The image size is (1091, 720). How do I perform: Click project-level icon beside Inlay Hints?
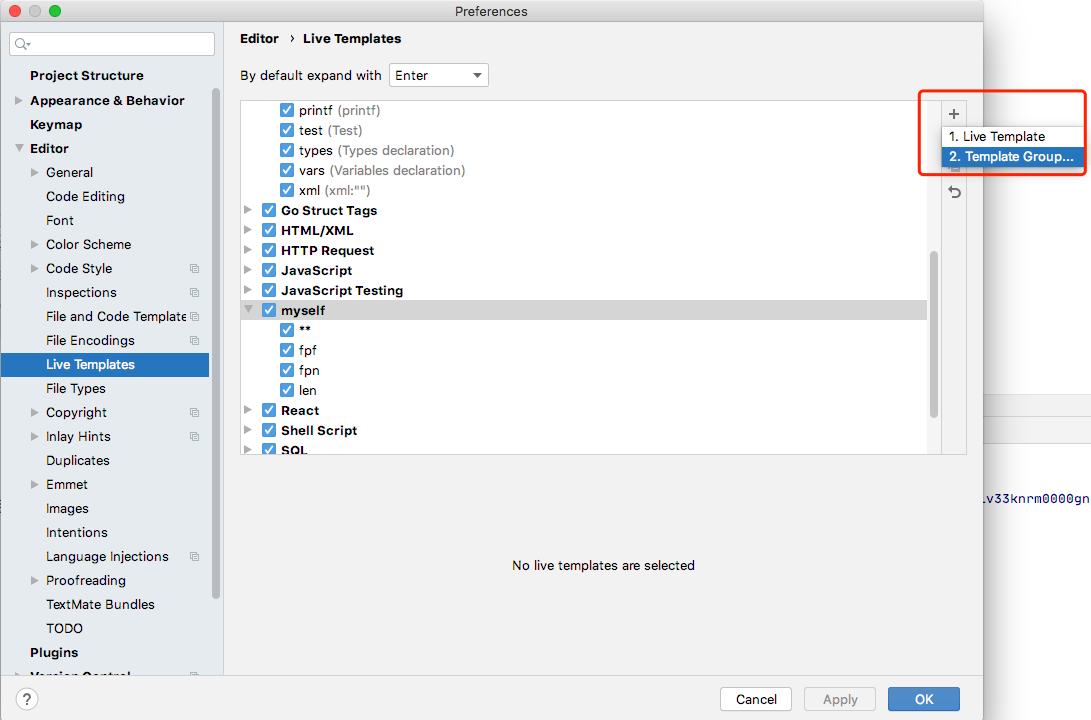click(195, 437)
